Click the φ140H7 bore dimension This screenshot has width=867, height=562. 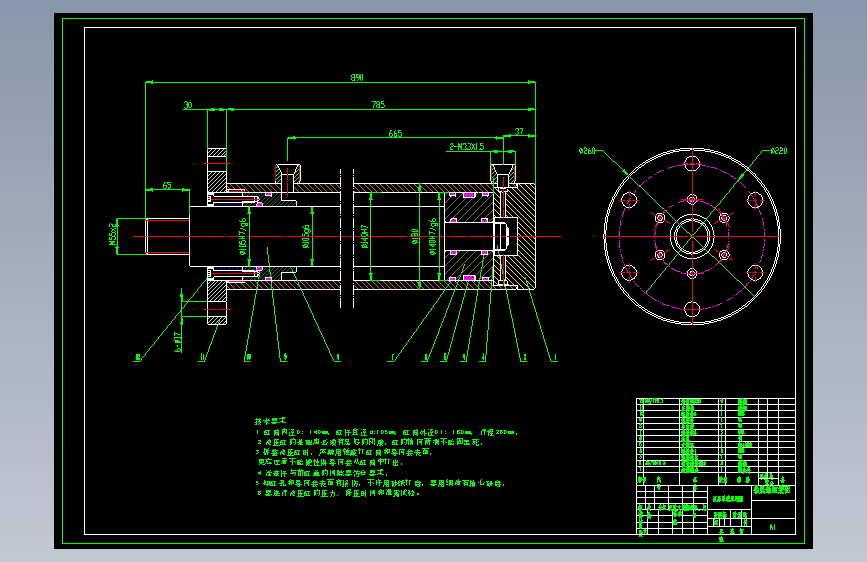click(364, 236)
